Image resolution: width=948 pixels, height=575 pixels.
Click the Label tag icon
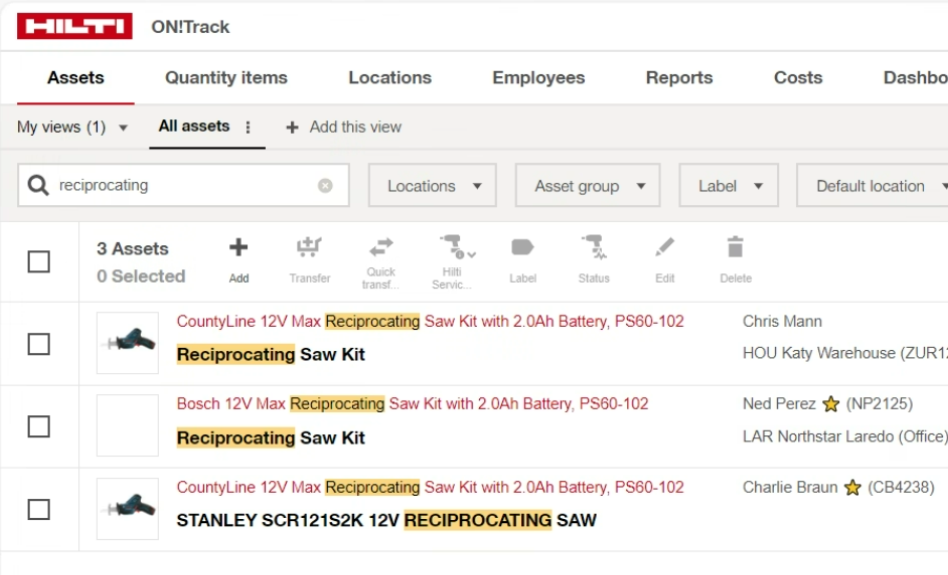[522, 248]
